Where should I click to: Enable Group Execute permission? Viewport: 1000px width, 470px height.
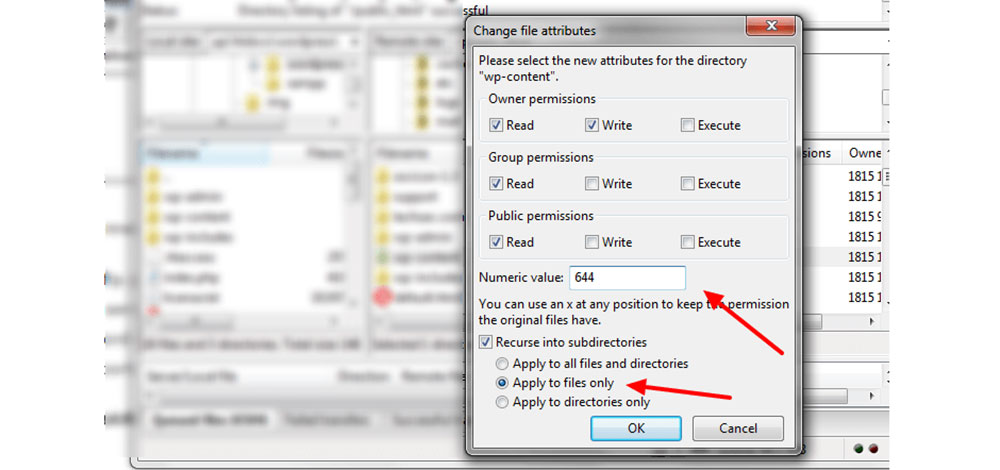(x=688, y=184)
